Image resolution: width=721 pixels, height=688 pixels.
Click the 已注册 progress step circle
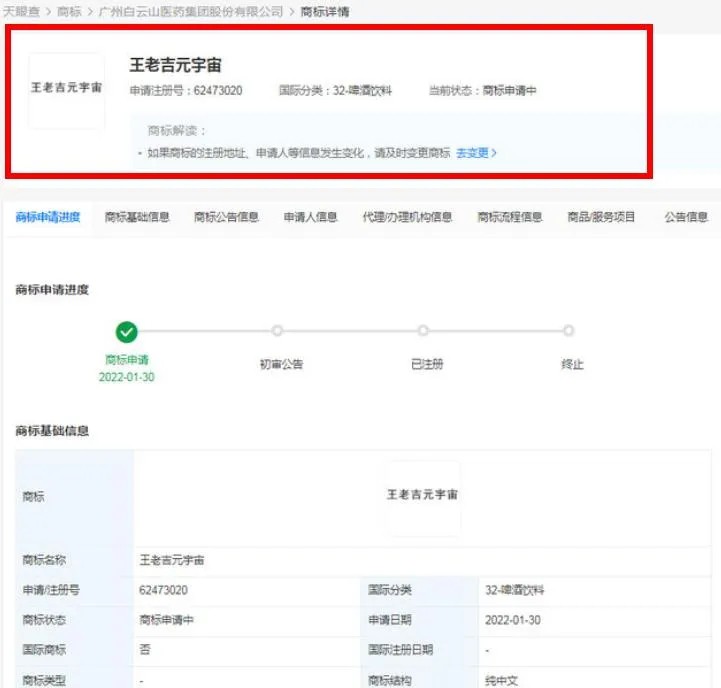coord(423,331)
